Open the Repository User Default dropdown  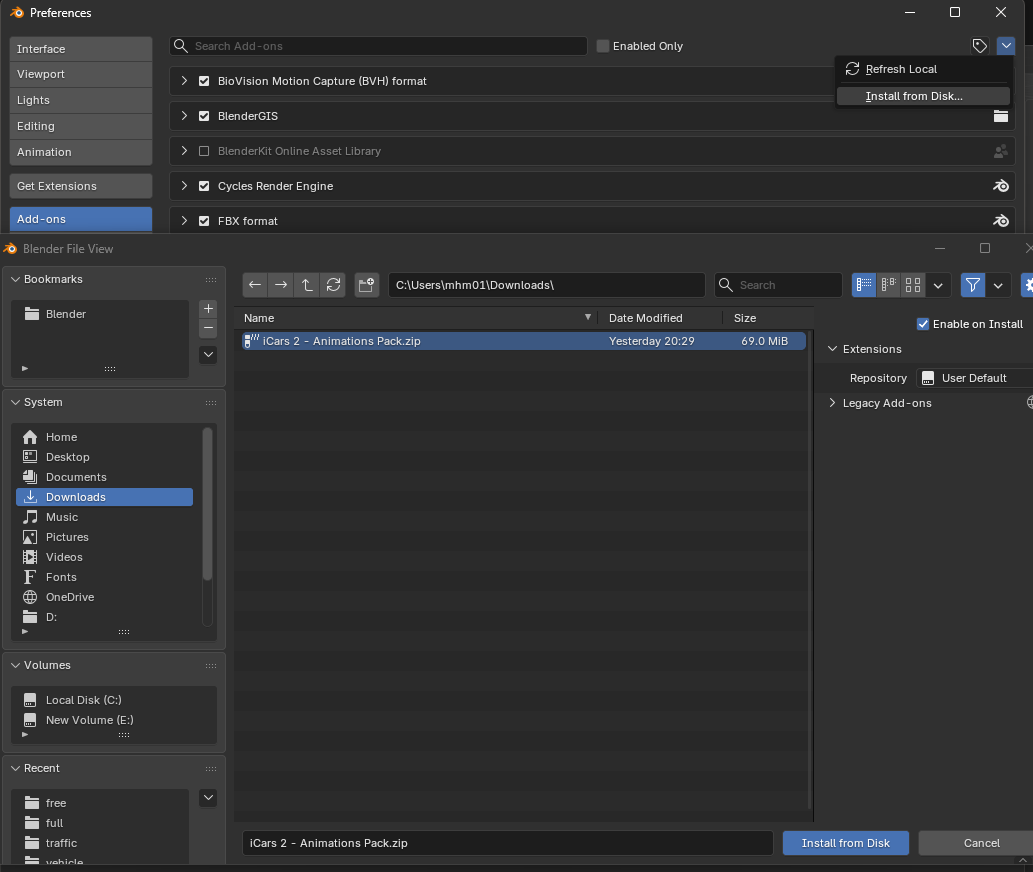point(974,378)
